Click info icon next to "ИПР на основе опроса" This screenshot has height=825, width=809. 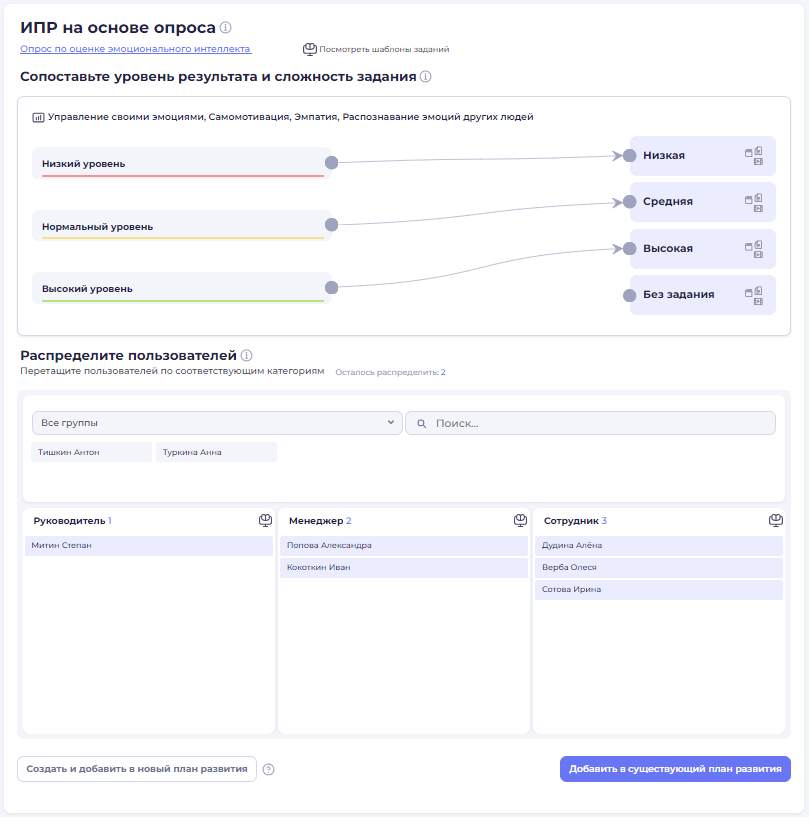coord(226,28)
